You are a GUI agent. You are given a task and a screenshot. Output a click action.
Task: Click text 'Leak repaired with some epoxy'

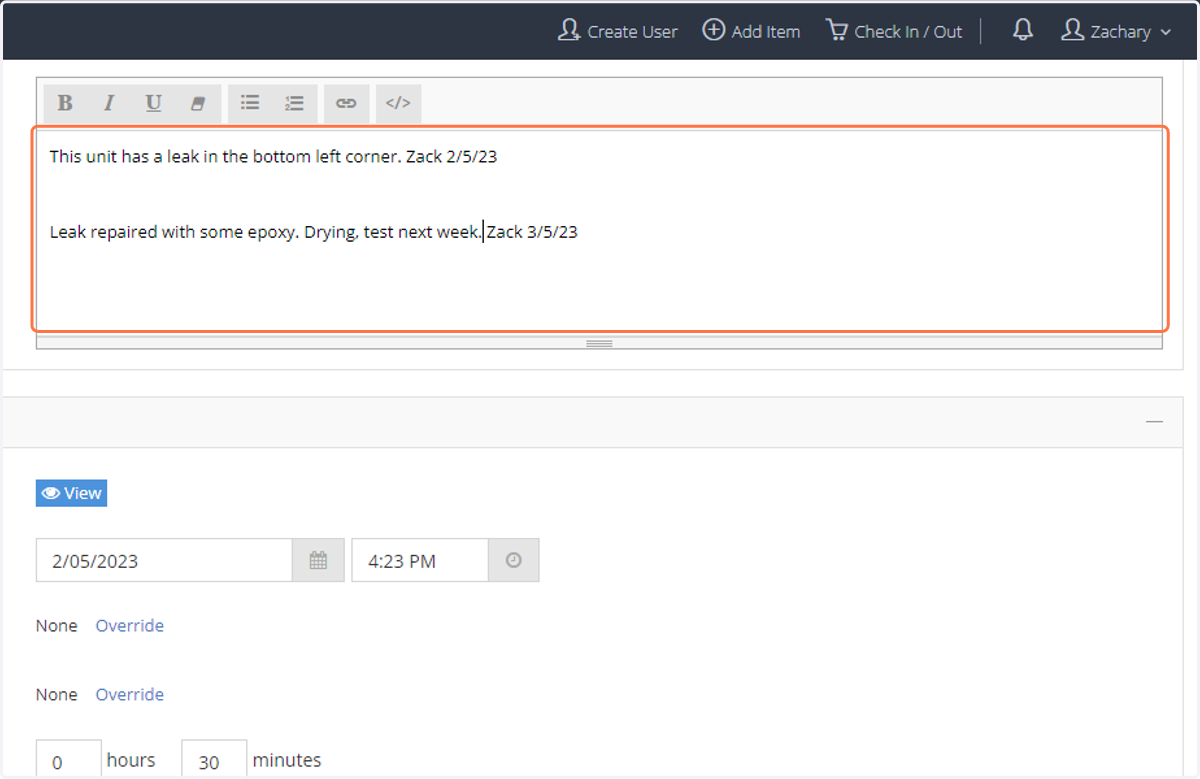point(173,232)
